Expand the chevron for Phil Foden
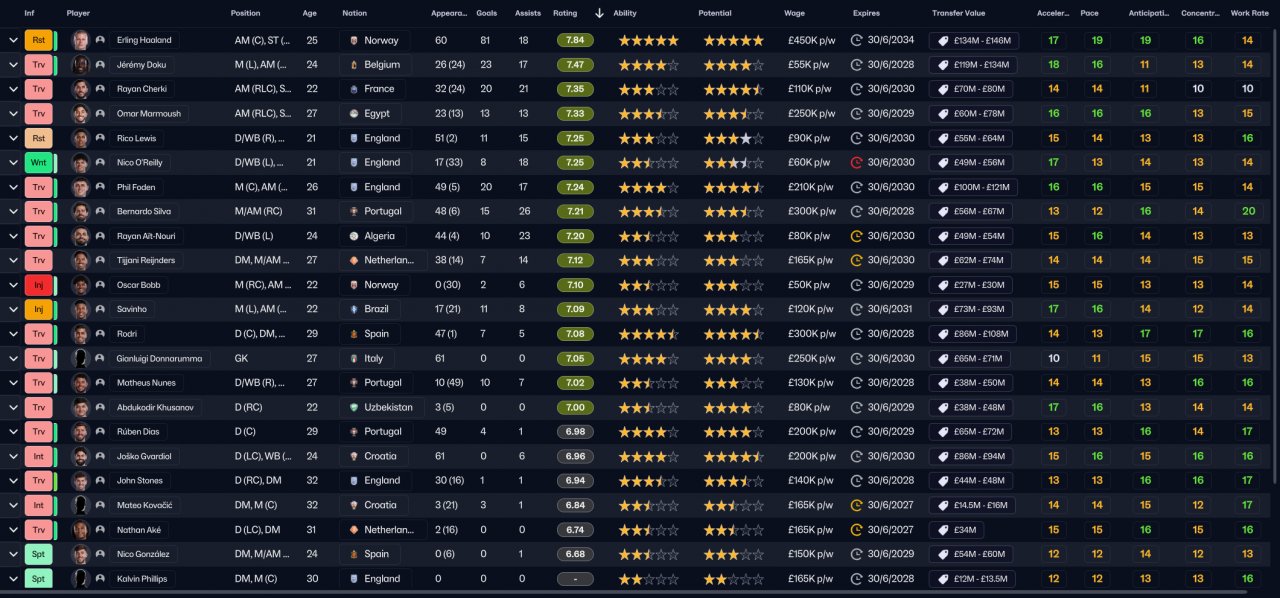The image size is (1280, 598). [x=13, y=187]
